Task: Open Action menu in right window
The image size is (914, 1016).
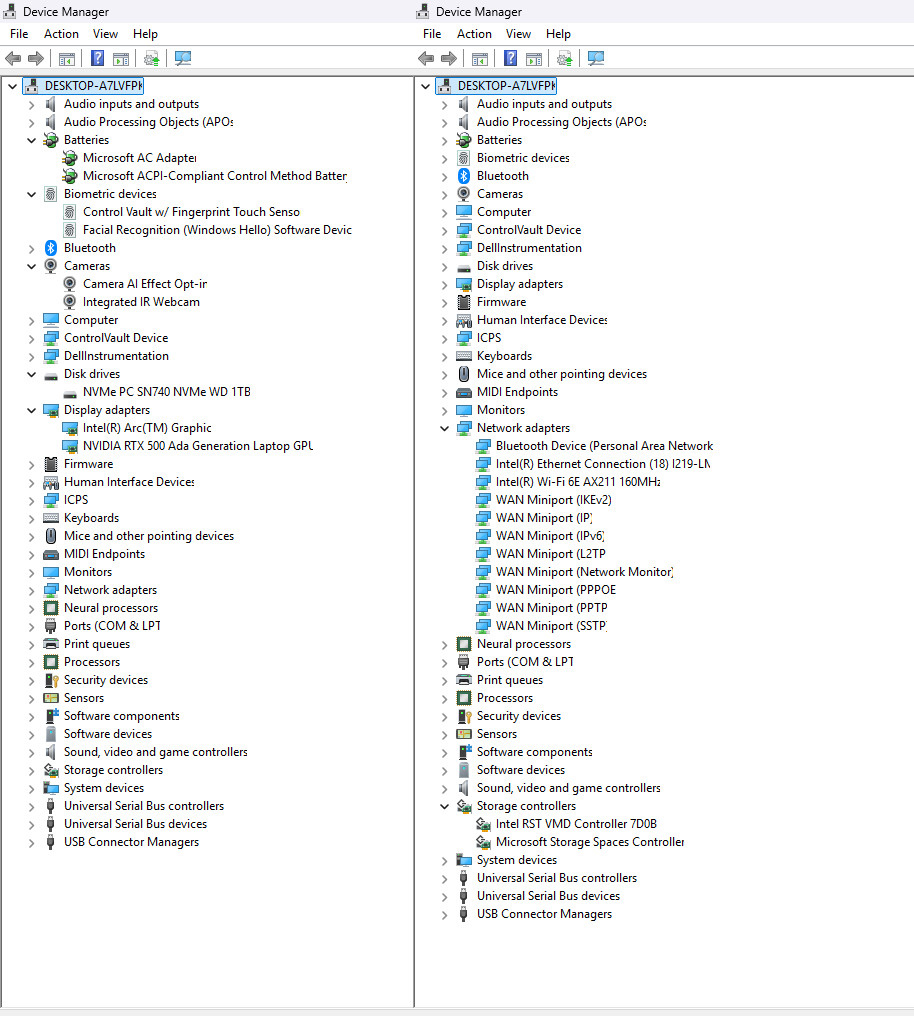Action: click(474, 34)
